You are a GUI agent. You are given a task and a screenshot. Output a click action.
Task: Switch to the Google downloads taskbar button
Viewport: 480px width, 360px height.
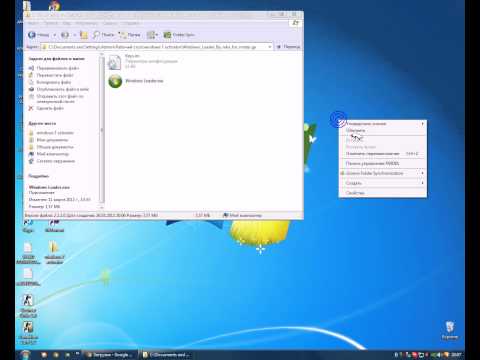[x=109, y=355]
